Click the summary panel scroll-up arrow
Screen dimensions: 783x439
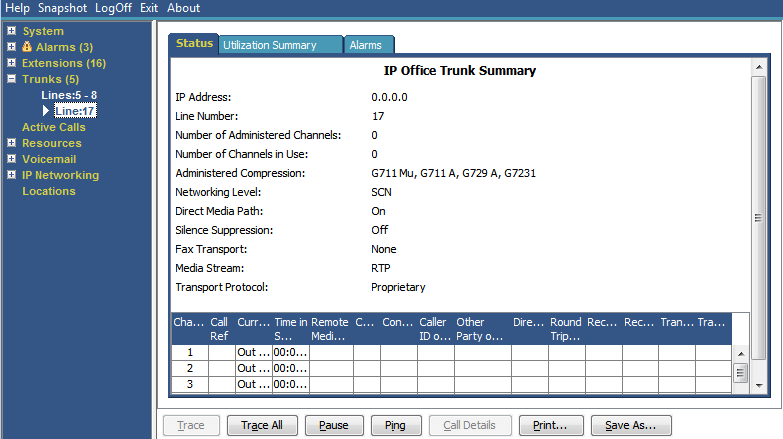coord(759,67)
